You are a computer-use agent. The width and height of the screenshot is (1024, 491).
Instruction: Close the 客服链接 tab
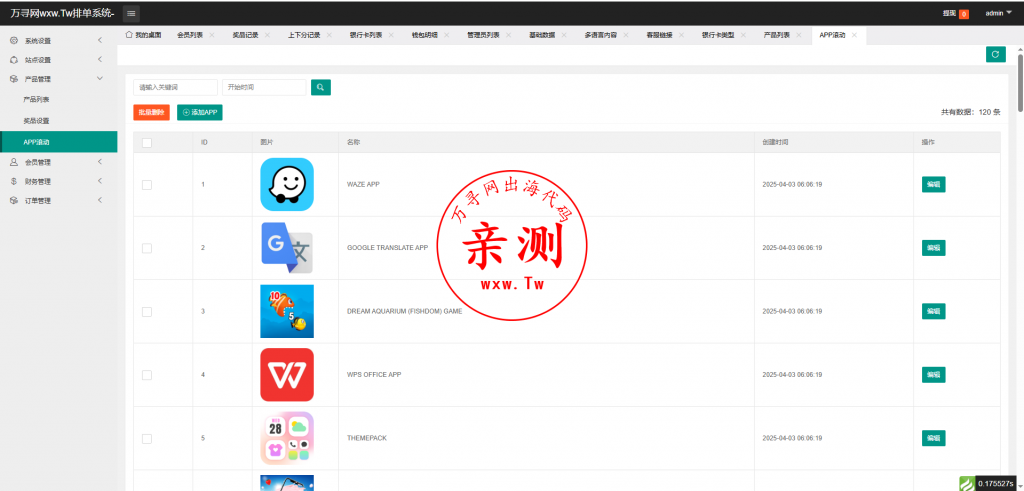click(x=682, y=35)
